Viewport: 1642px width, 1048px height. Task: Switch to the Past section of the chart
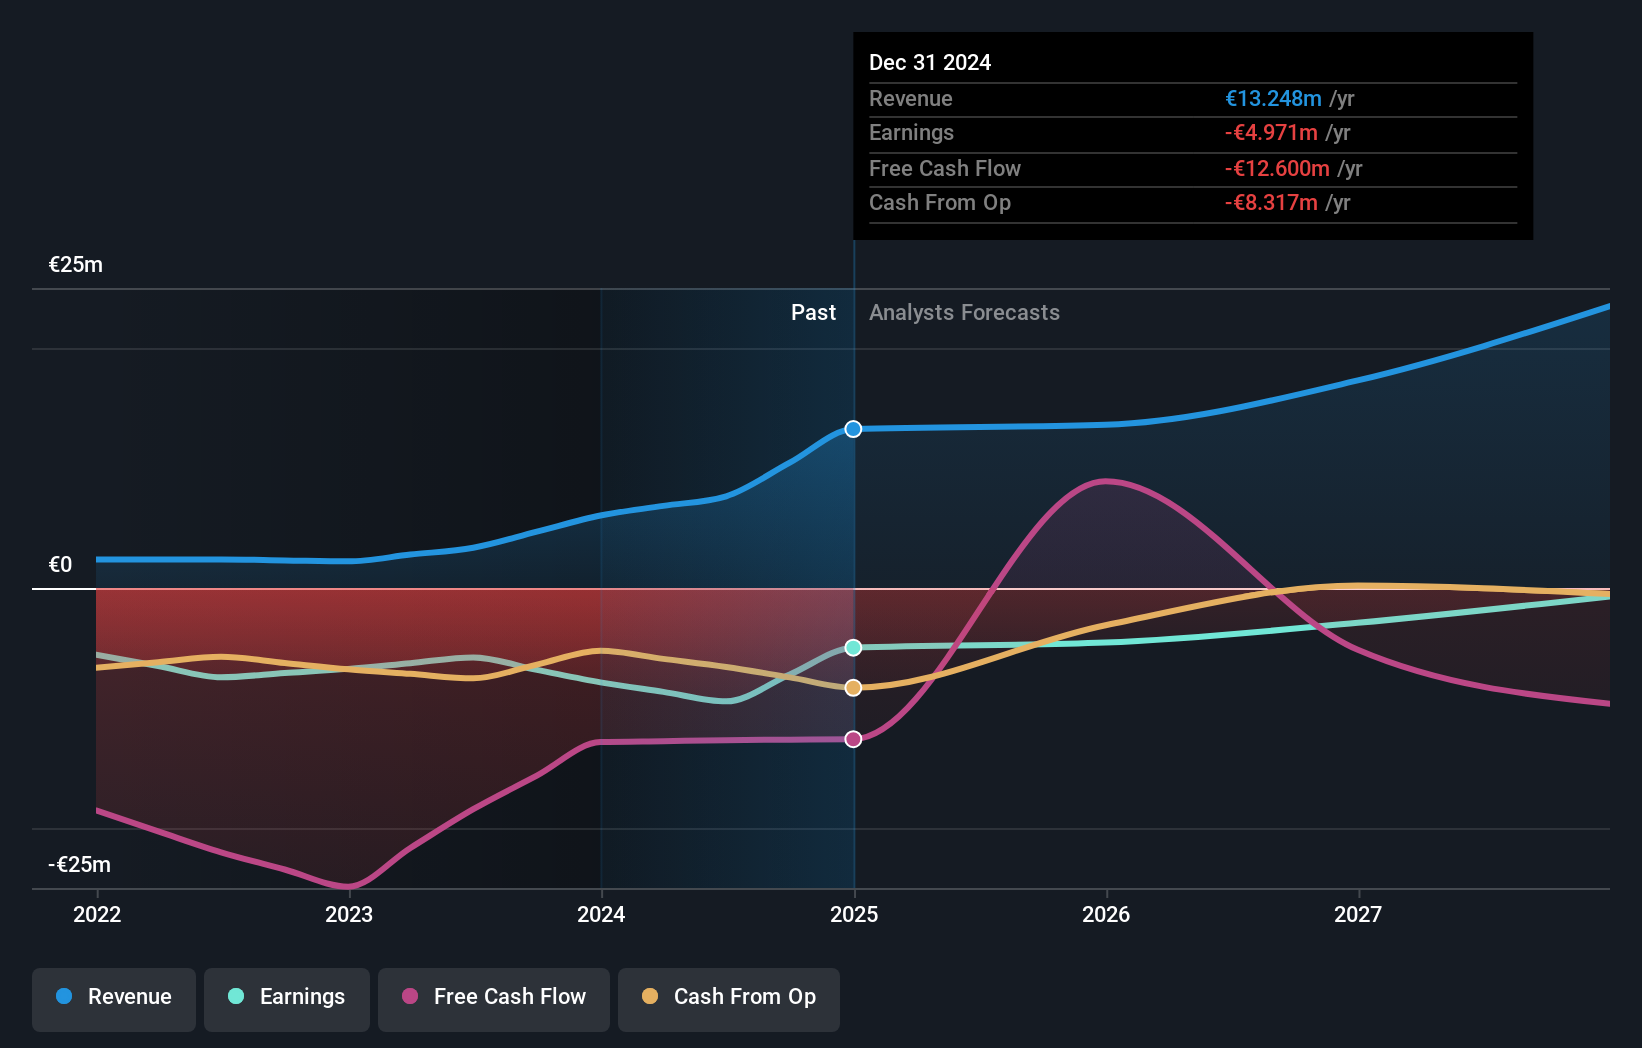point(813,313)
